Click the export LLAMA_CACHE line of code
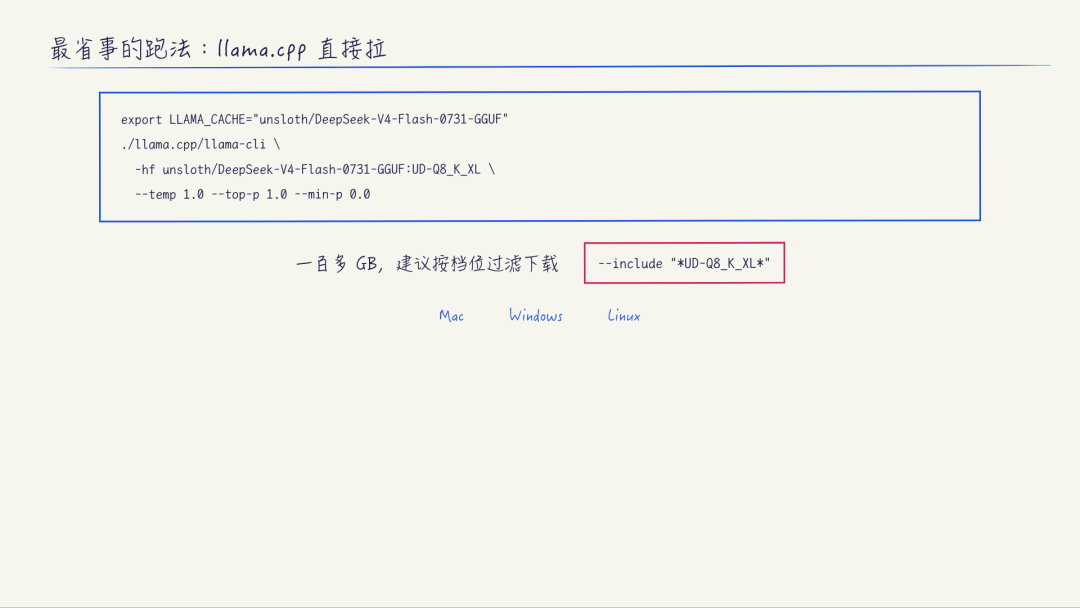 point(315,120)
